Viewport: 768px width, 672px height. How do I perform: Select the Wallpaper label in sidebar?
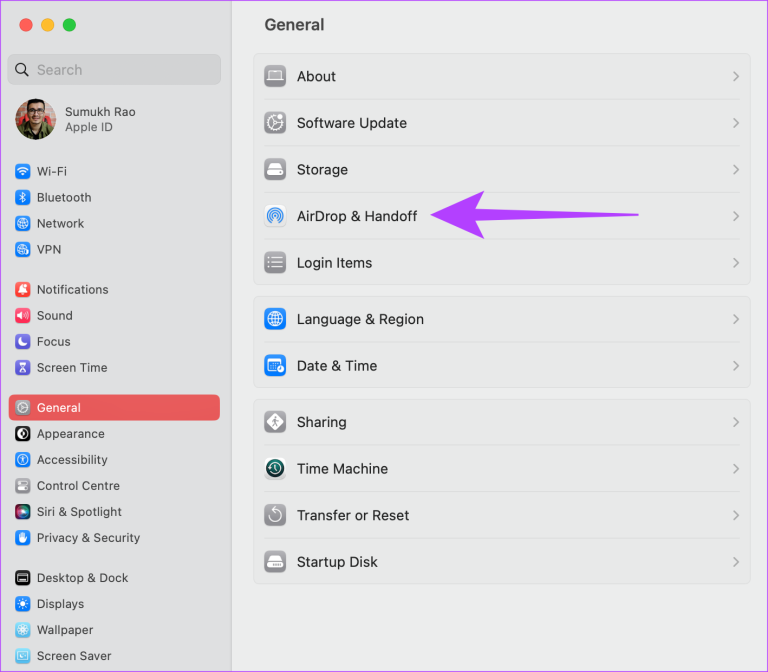[65, 629]
